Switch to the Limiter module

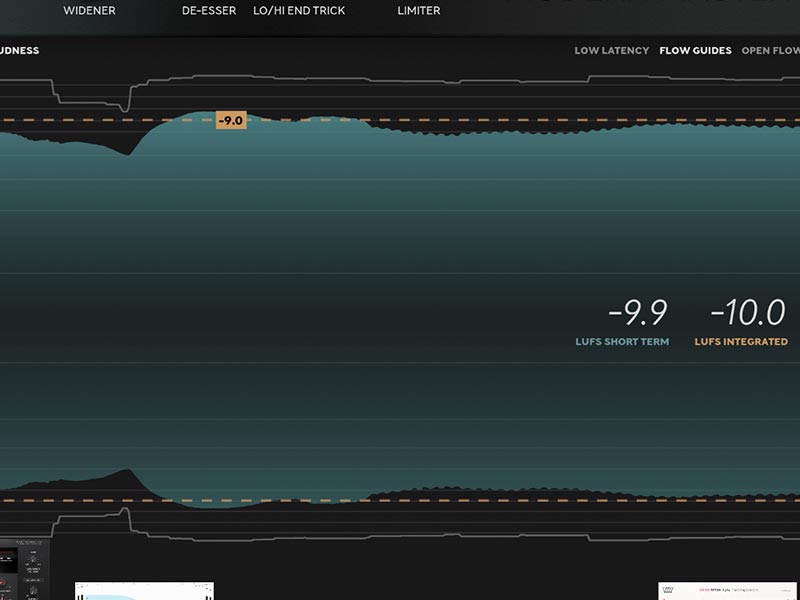coord(418,11)
